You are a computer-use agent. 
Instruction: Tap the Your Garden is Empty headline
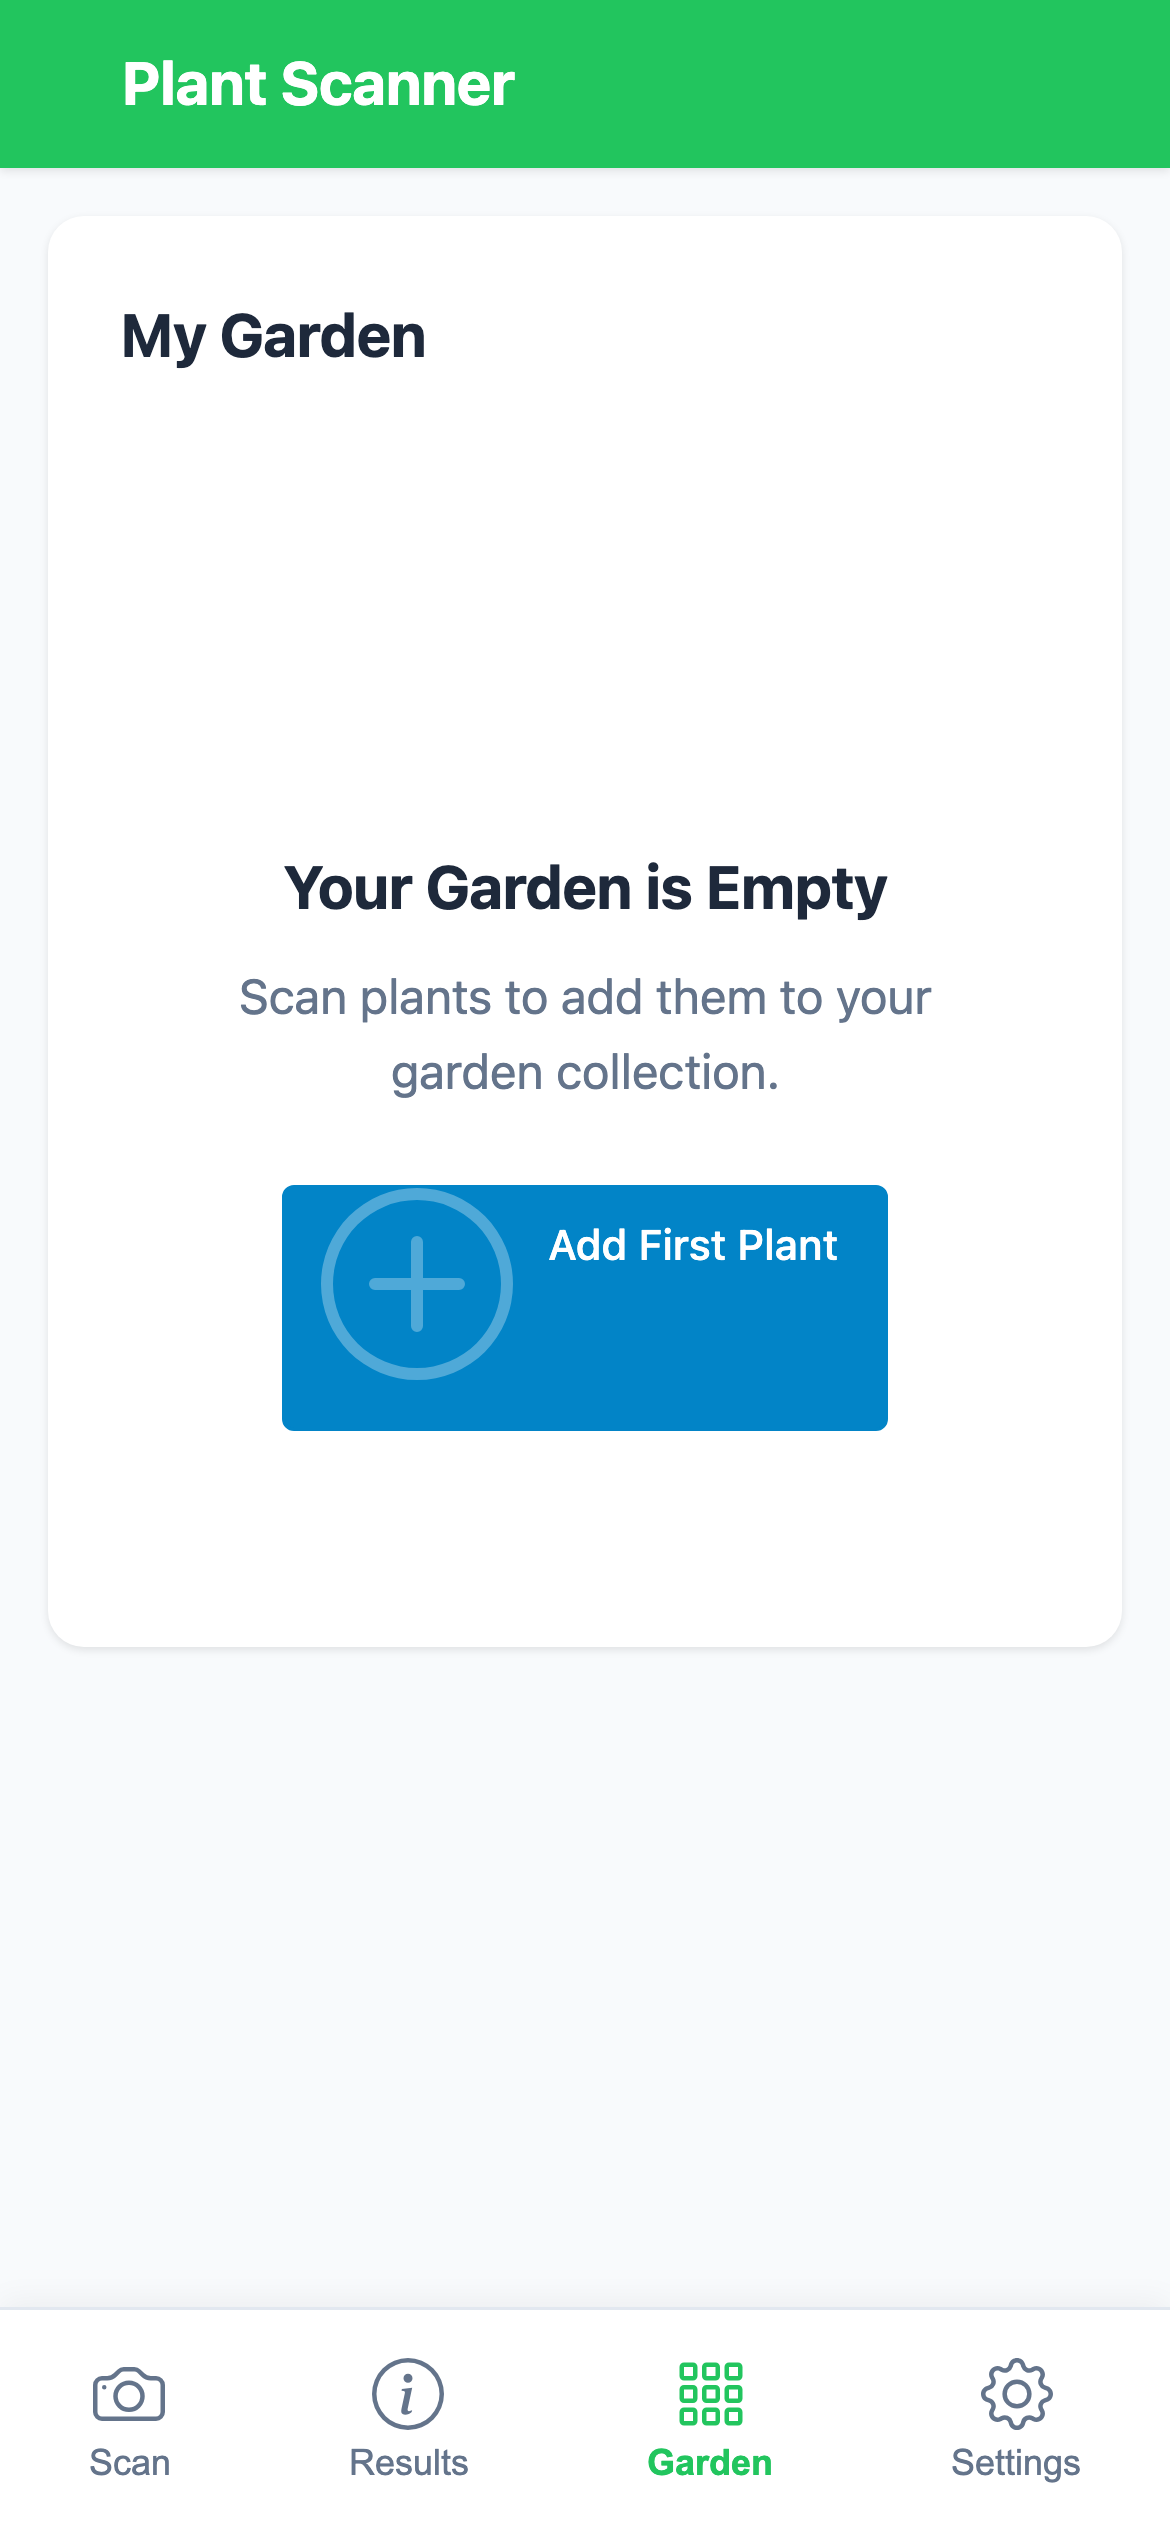point(584,887)
